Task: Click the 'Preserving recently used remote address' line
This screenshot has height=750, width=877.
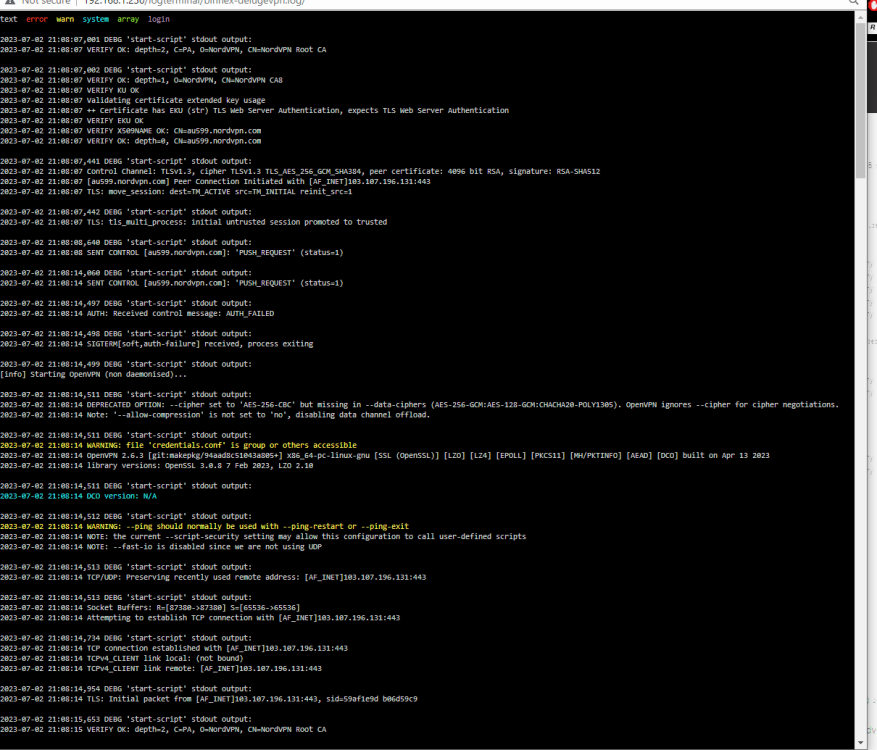Action: pos(213,577)
